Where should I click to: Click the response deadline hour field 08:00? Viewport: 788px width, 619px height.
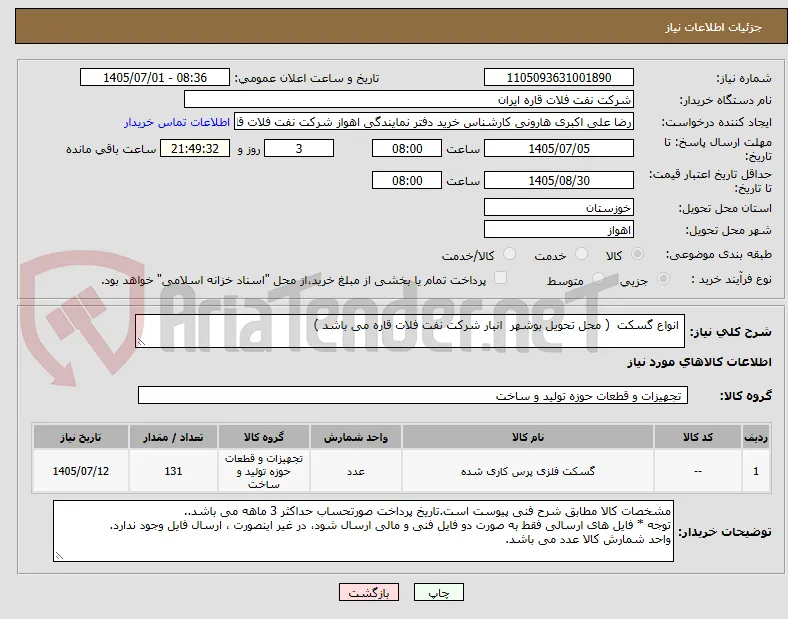pyautogui.click(x=407, y=149)
